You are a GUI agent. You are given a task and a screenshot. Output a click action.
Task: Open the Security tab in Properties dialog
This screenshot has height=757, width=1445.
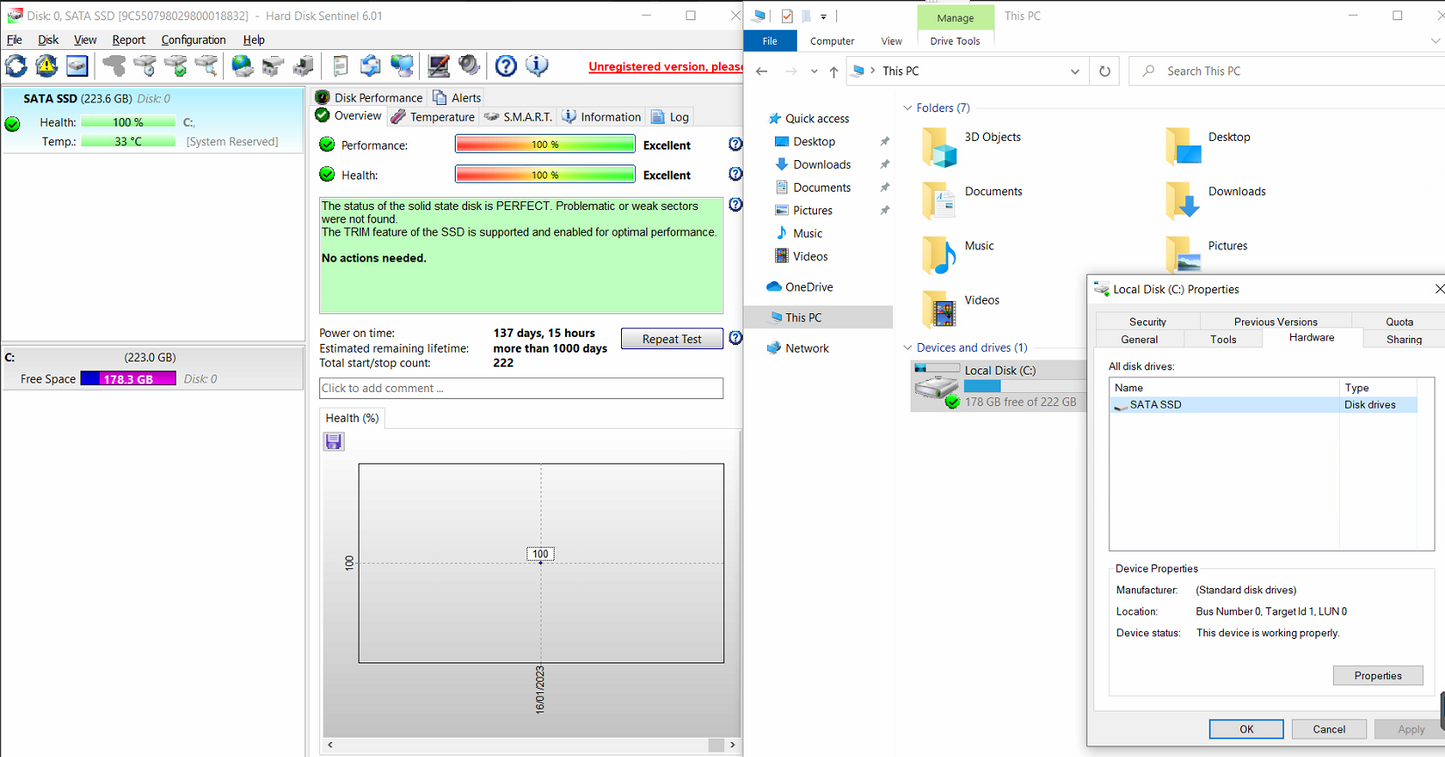click(1148, 321)
